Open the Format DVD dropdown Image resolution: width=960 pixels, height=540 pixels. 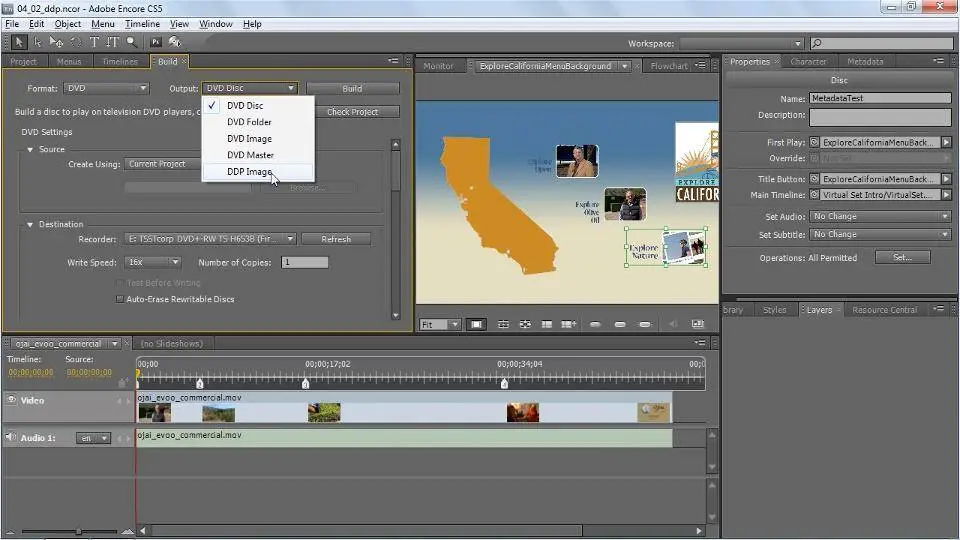pos(106,88)
